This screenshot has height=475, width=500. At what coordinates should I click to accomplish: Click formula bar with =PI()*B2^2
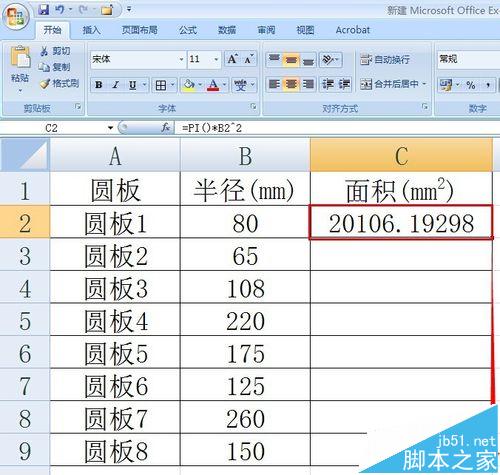coord(337,128)
